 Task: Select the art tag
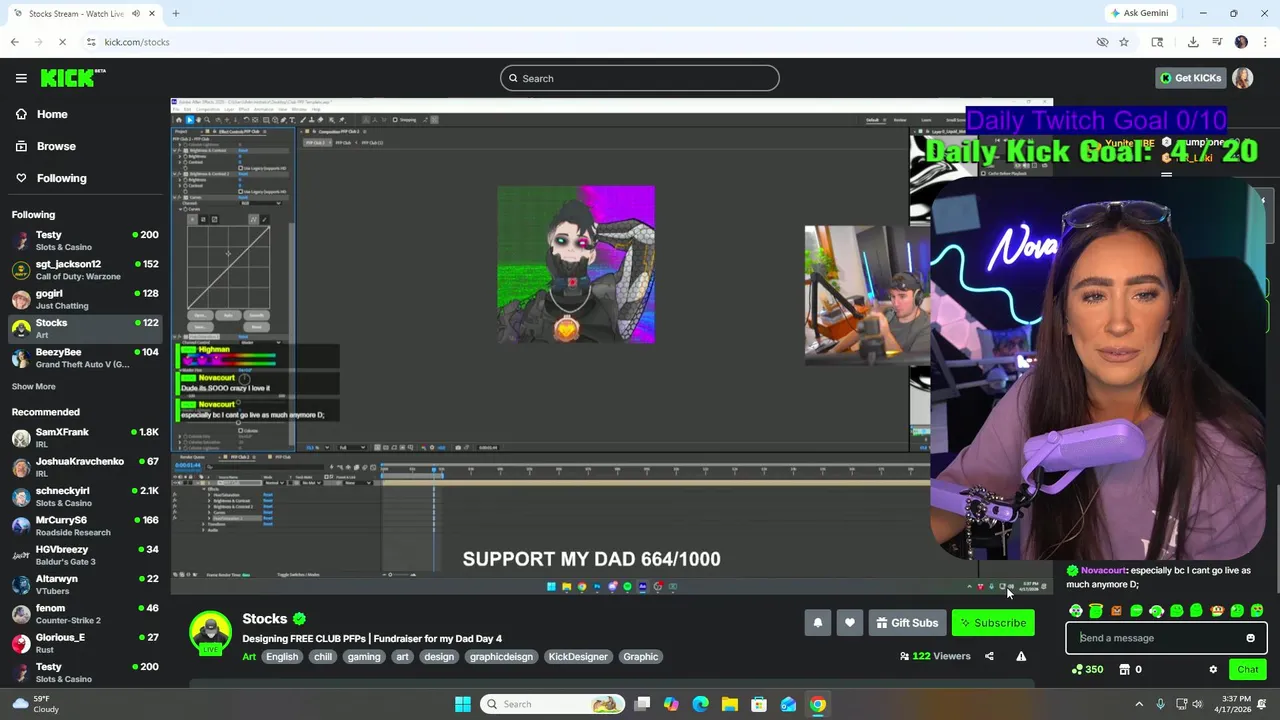402,657
